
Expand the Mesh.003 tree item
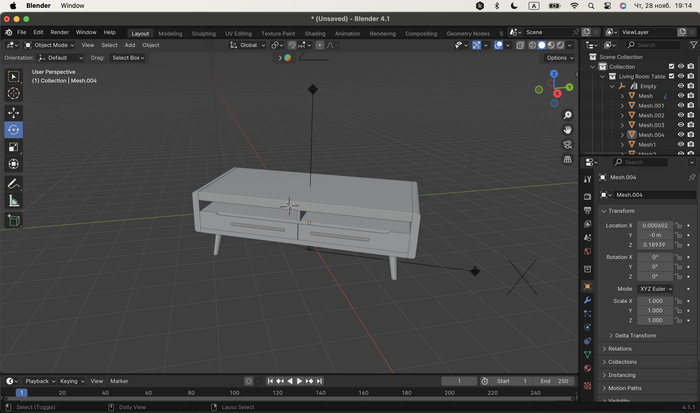[622, 125]
